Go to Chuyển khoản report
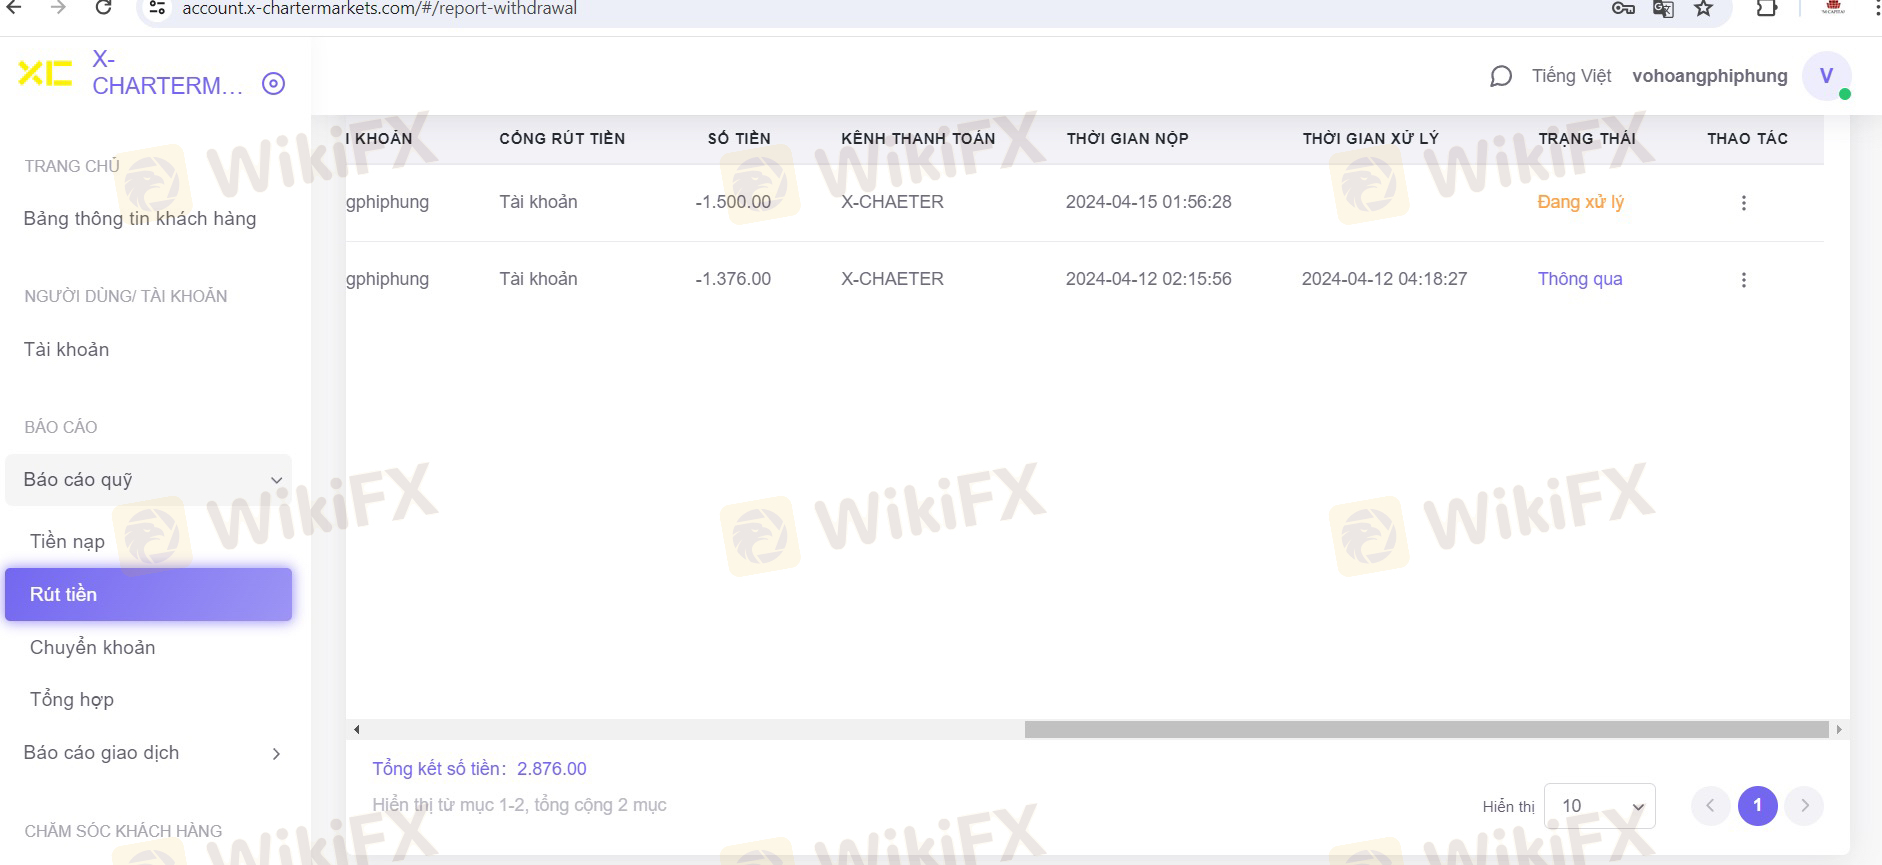 (92, 647)
